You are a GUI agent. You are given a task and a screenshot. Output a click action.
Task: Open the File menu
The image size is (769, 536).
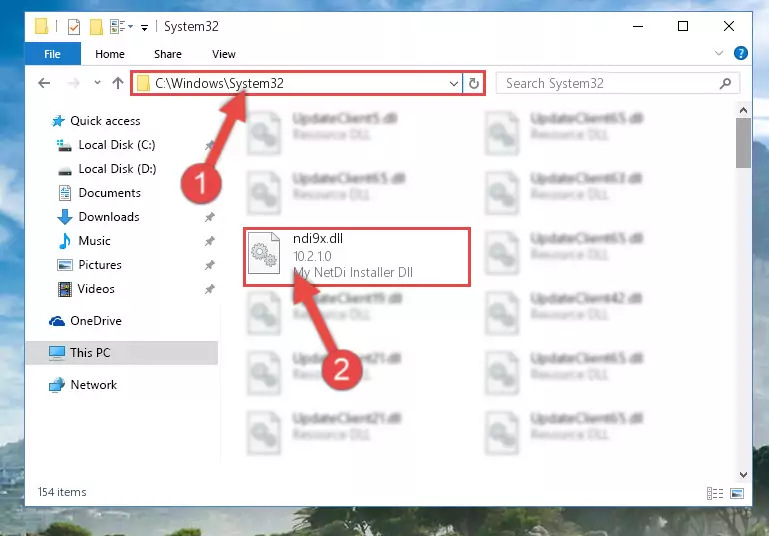pos(52,54)
